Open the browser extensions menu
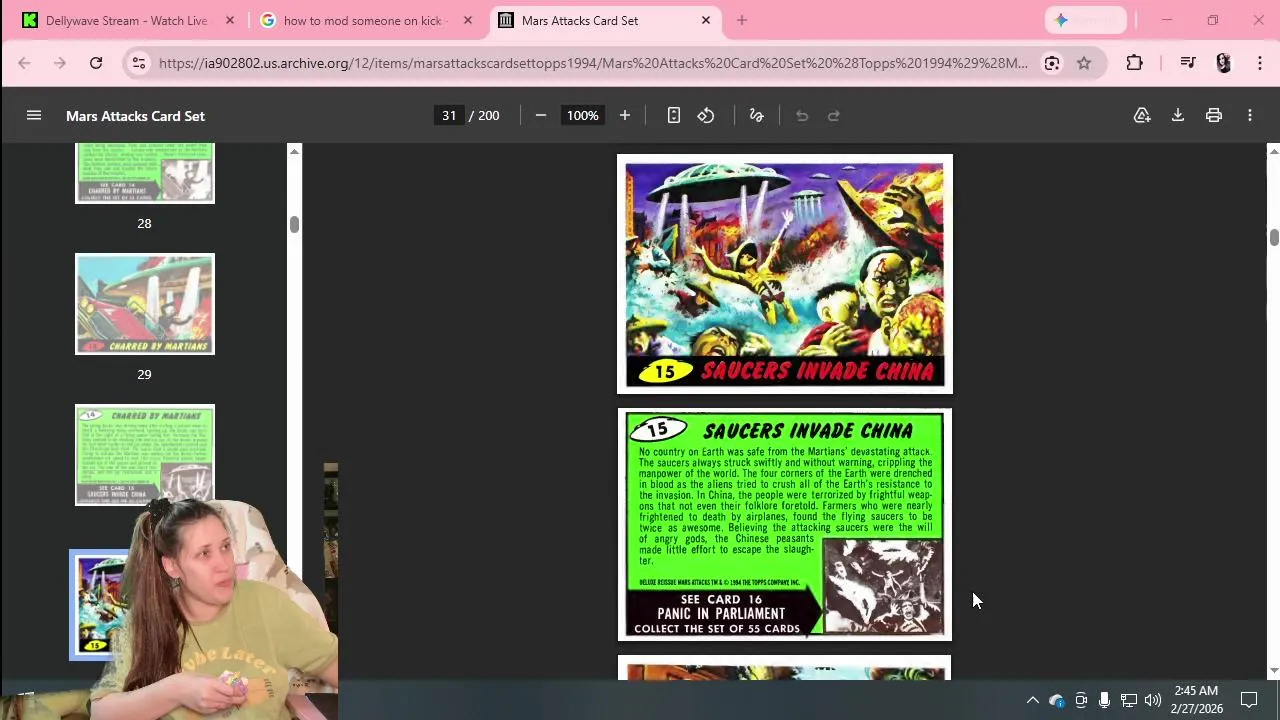The image size is (1280, 720). (1134, 63)
